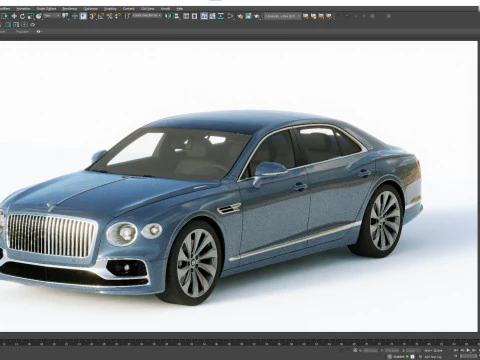
Task: Toggle the Scene Explorer icon
Action: [186, 16]
